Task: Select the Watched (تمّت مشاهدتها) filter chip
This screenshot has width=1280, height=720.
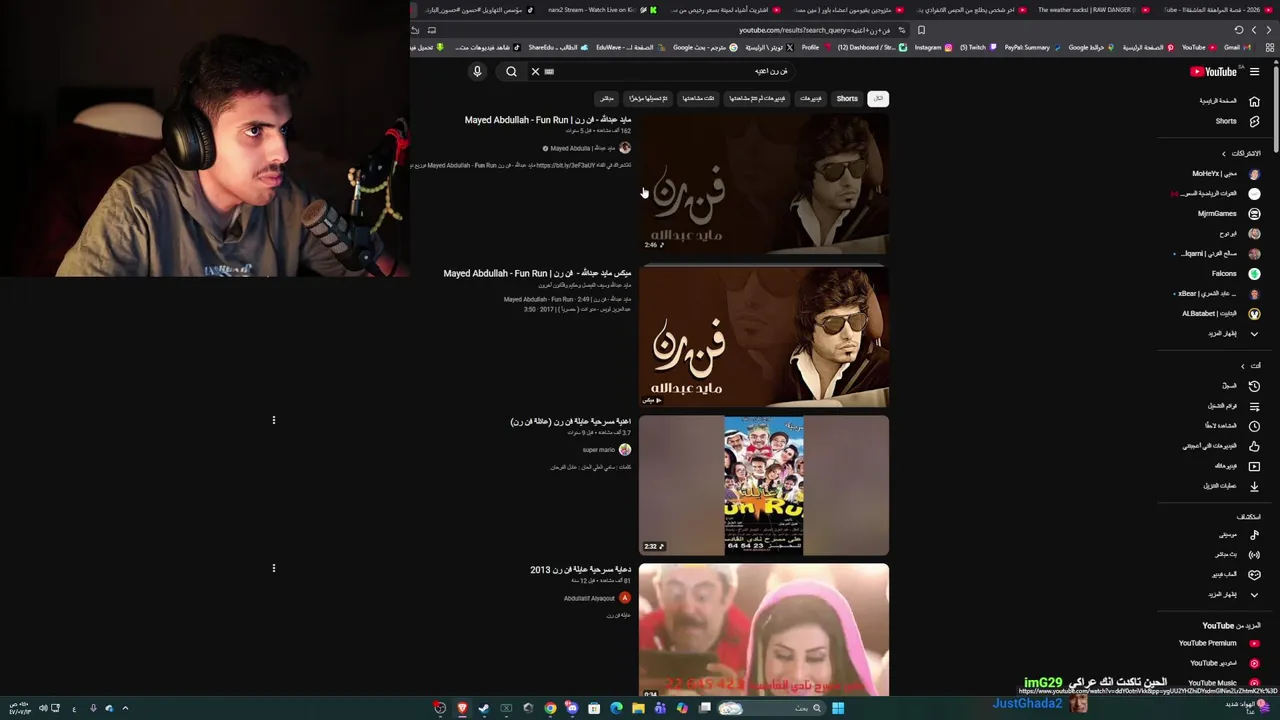Action: point(698,98)
